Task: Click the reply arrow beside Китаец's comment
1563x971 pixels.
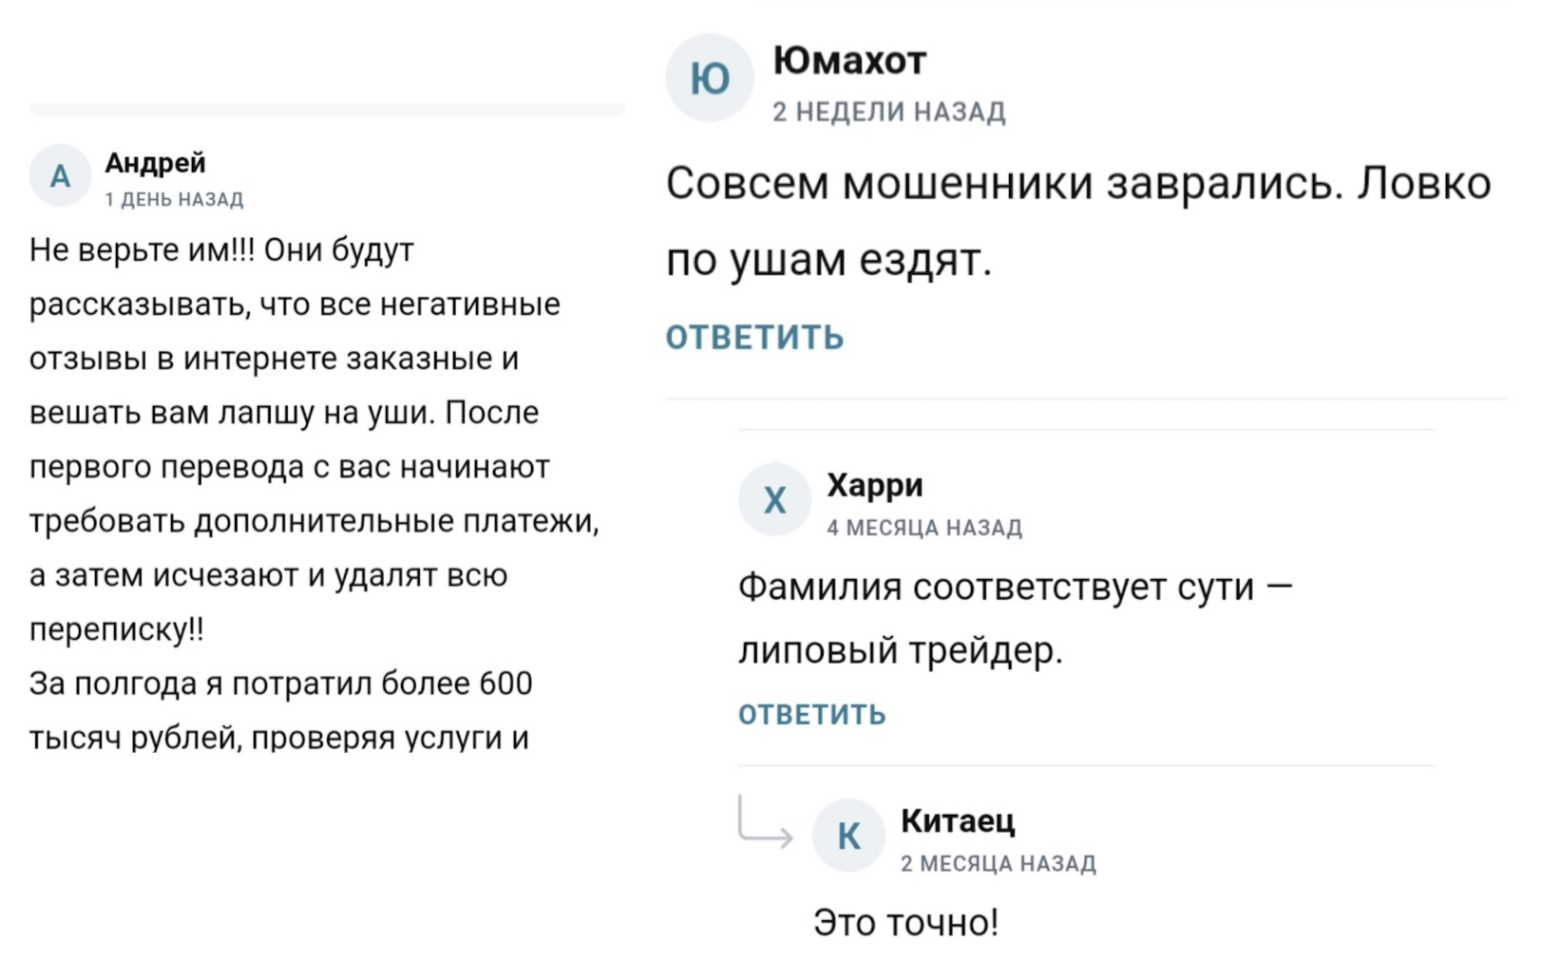Action: point(764,822)
